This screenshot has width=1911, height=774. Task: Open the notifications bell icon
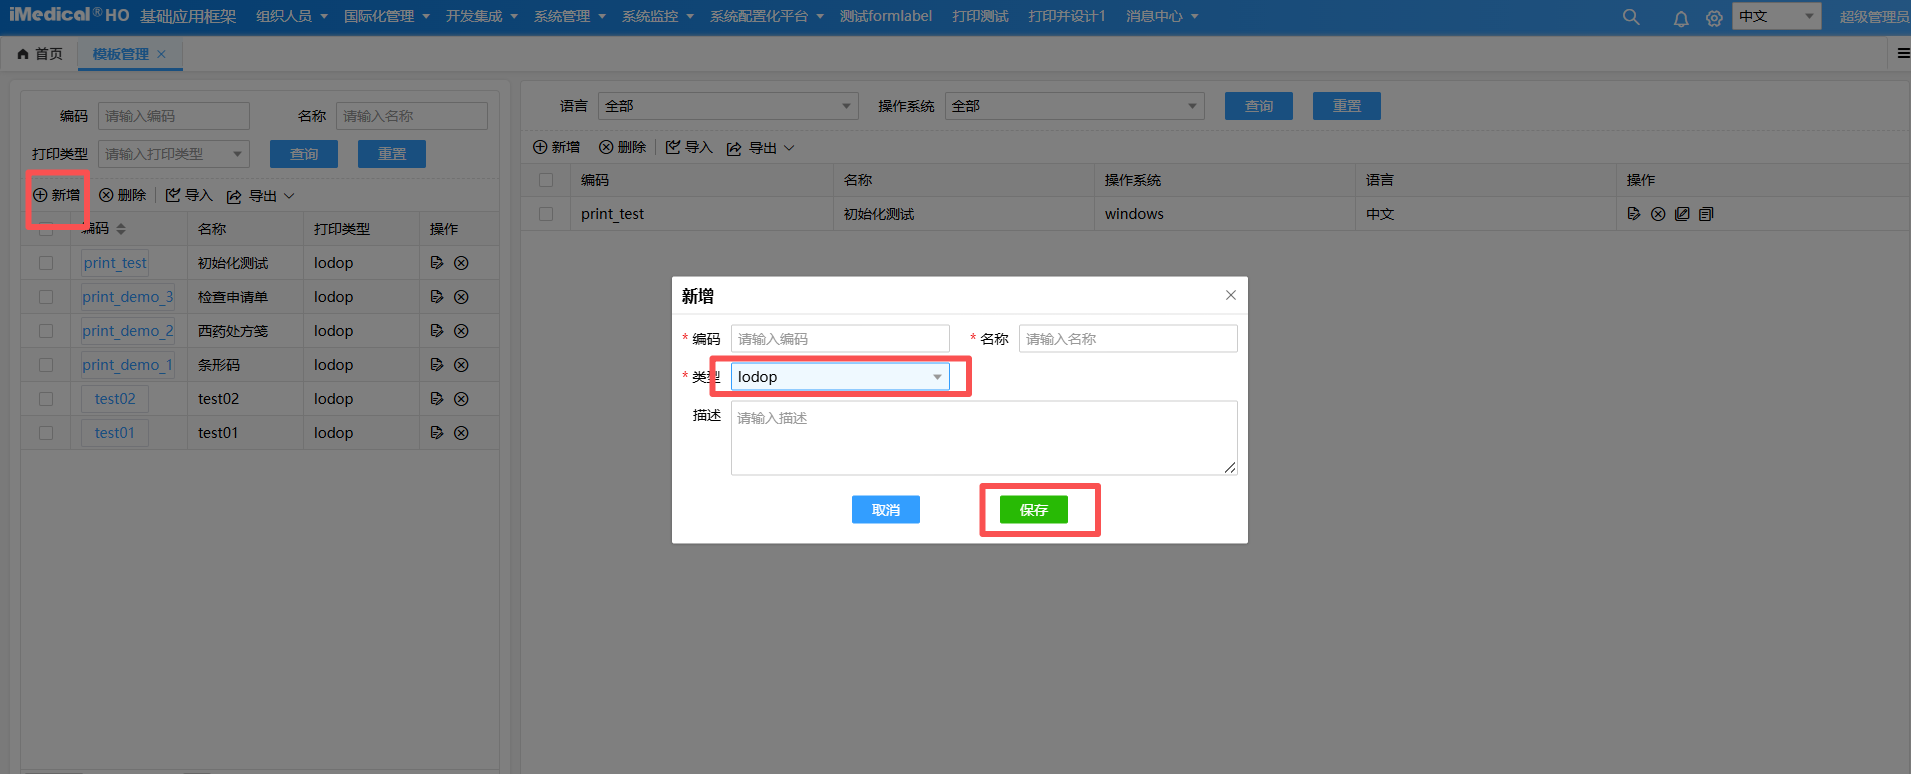pyautogui.click(x=1681, y=18)
